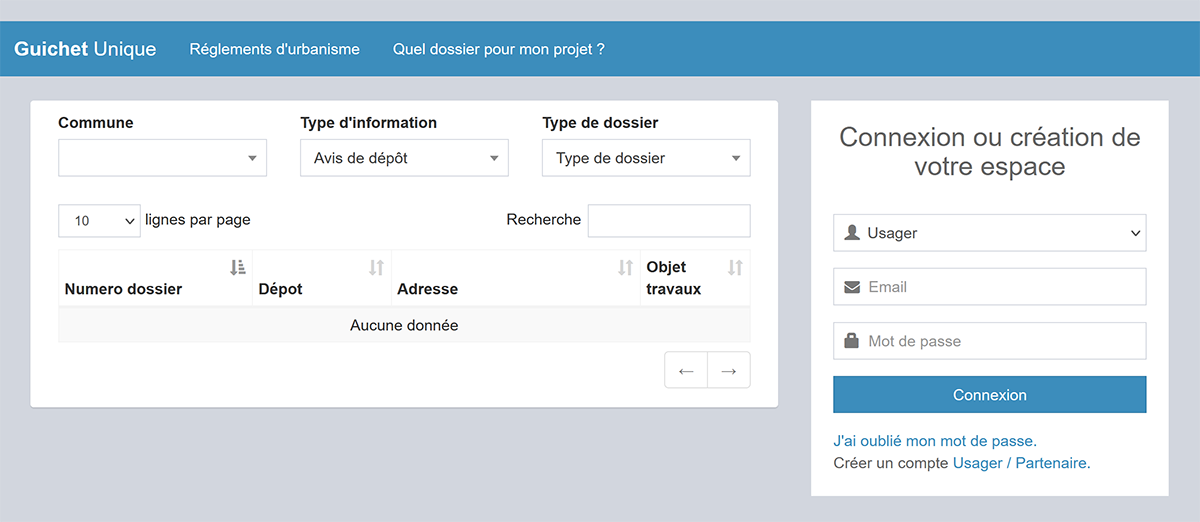Click the Adresse column sort arrows
Viewport: 1200px width, 522px height.
point(625,267)
